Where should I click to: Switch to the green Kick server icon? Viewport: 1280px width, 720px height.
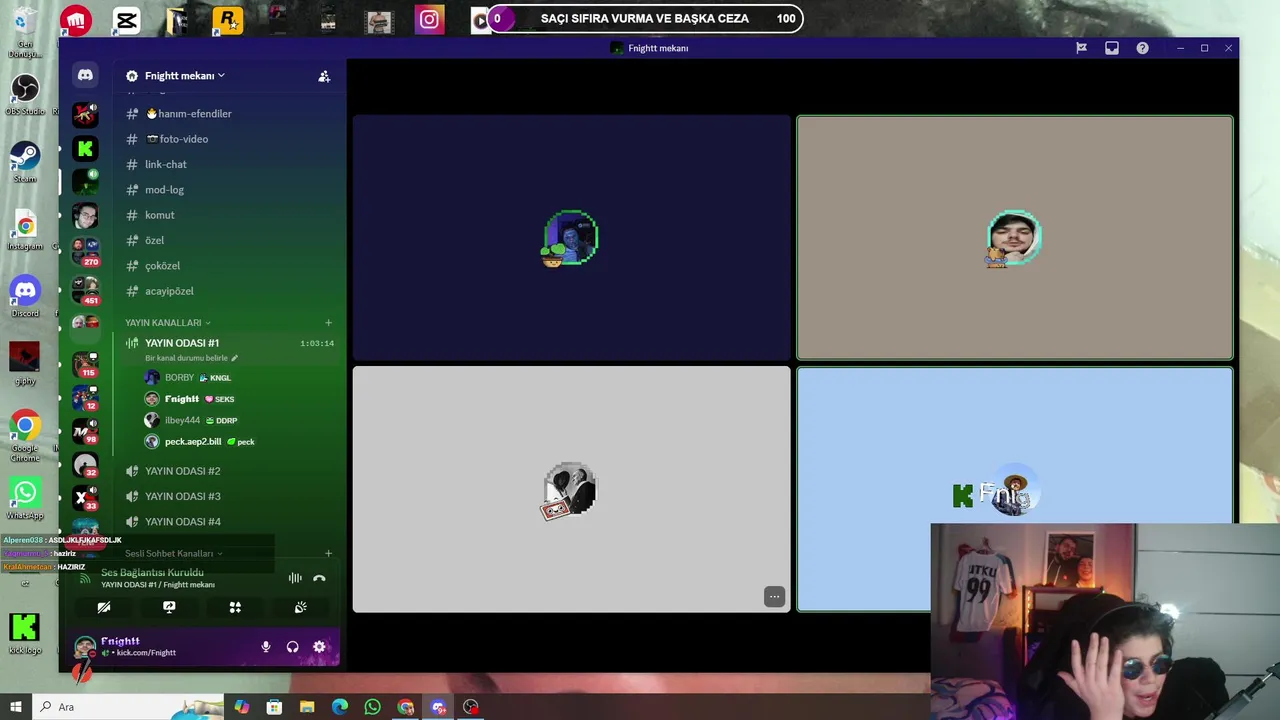coord(85,149)
